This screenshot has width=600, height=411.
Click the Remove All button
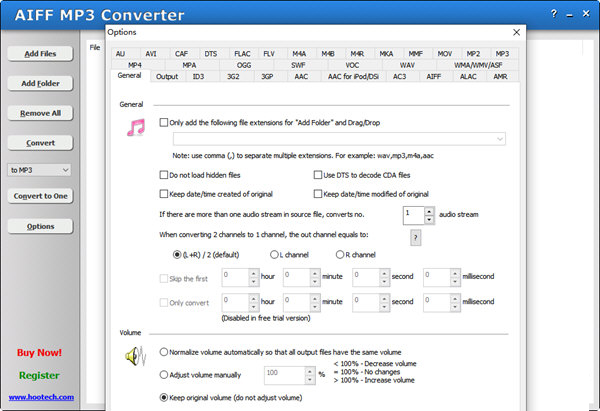tap(40, 113)
